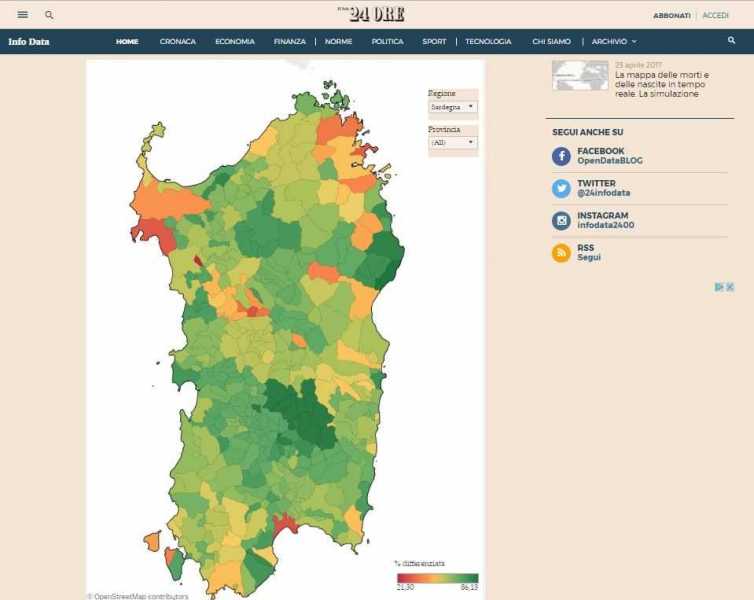Open the hamburger menu icon
Viewport: 754px width, 600px height.
tap(23, 15)
